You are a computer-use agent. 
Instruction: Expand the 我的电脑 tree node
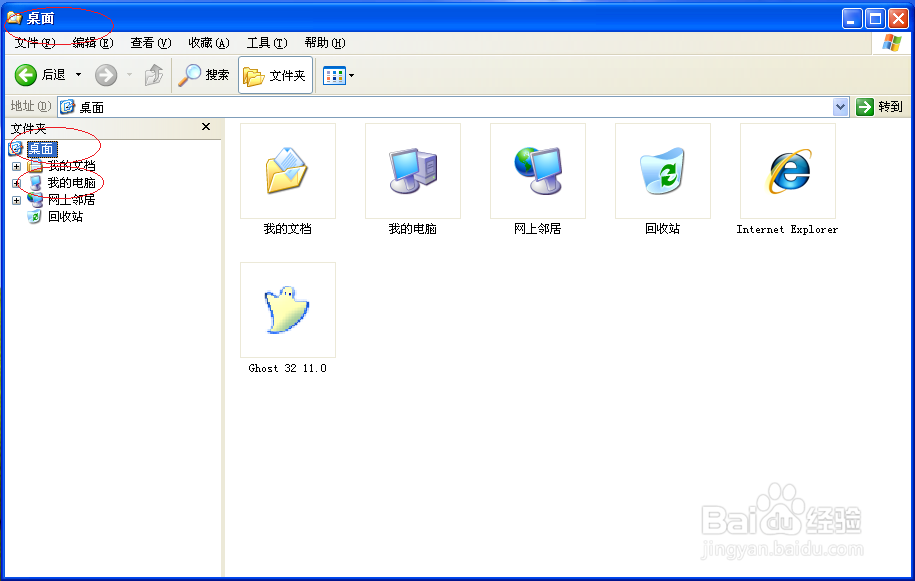(x=16, y=183)
